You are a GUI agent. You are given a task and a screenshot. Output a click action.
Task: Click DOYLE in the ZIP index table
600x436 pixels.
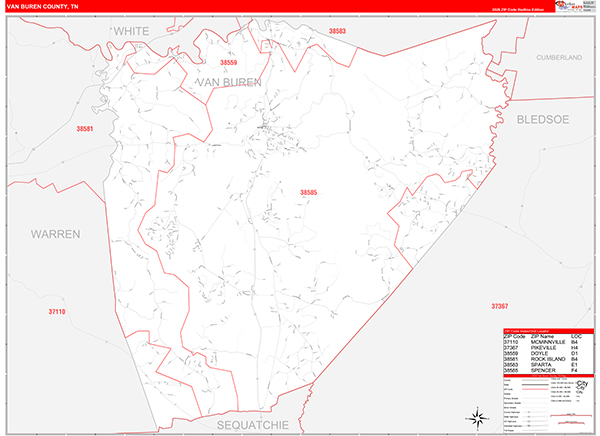pyautogui.click(x=539, y=353)
